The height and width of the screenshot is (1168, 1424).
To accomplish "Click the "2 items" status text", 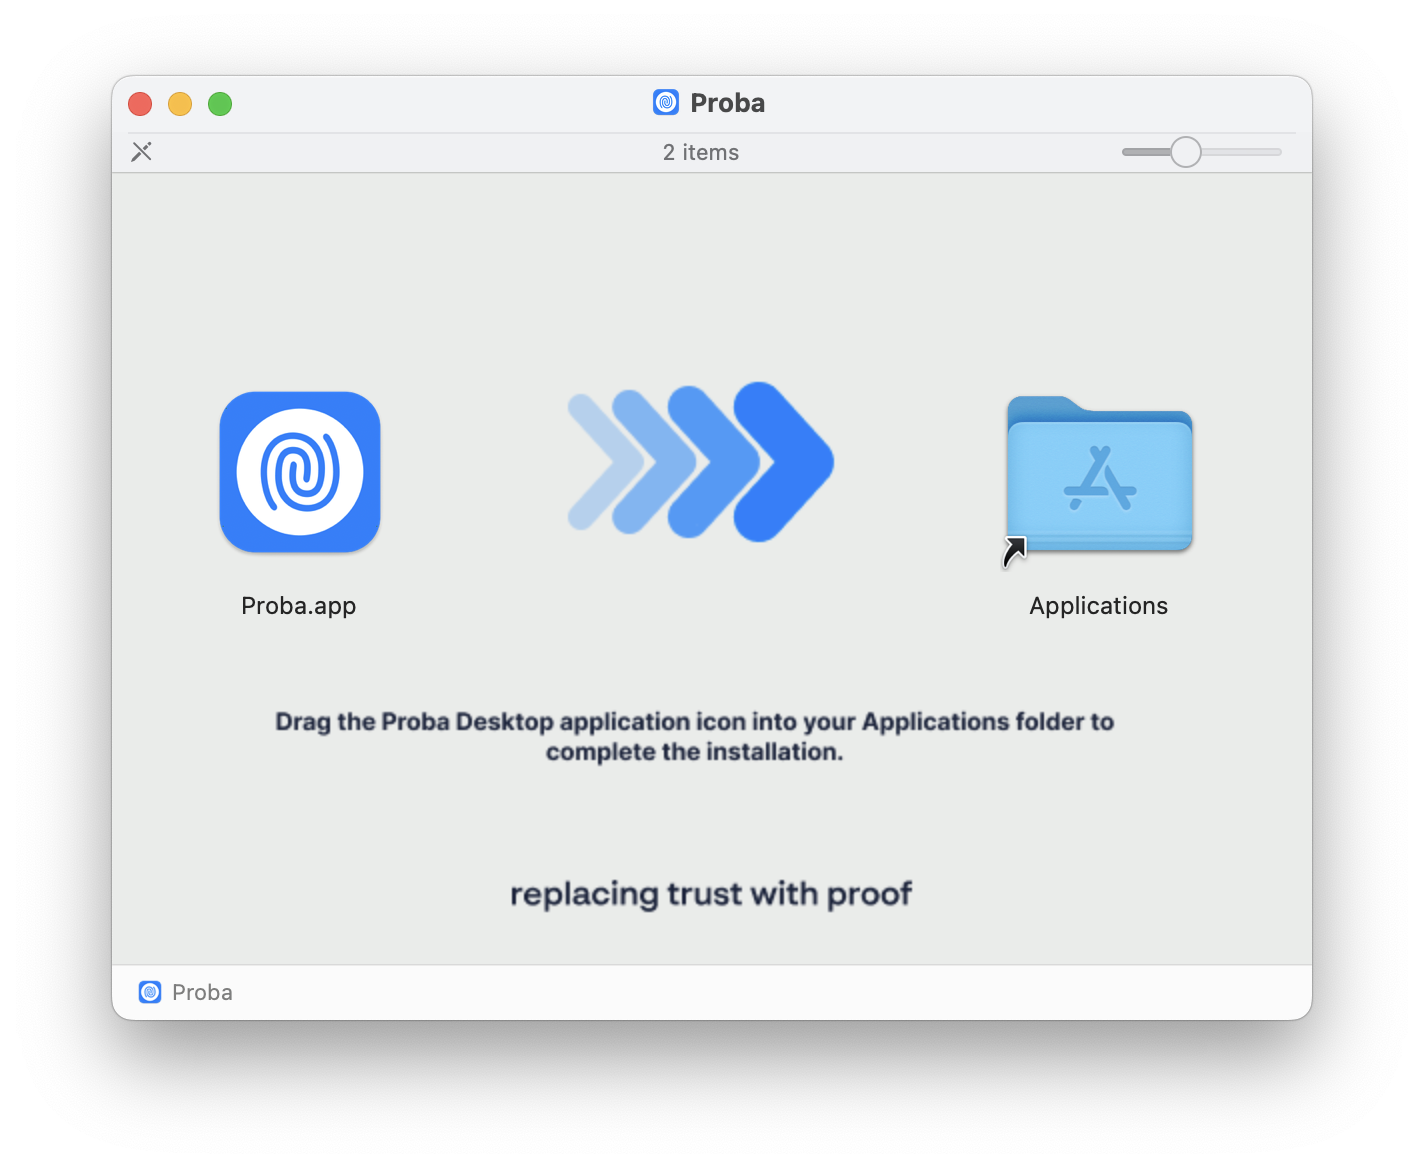I will coord(701,152).
